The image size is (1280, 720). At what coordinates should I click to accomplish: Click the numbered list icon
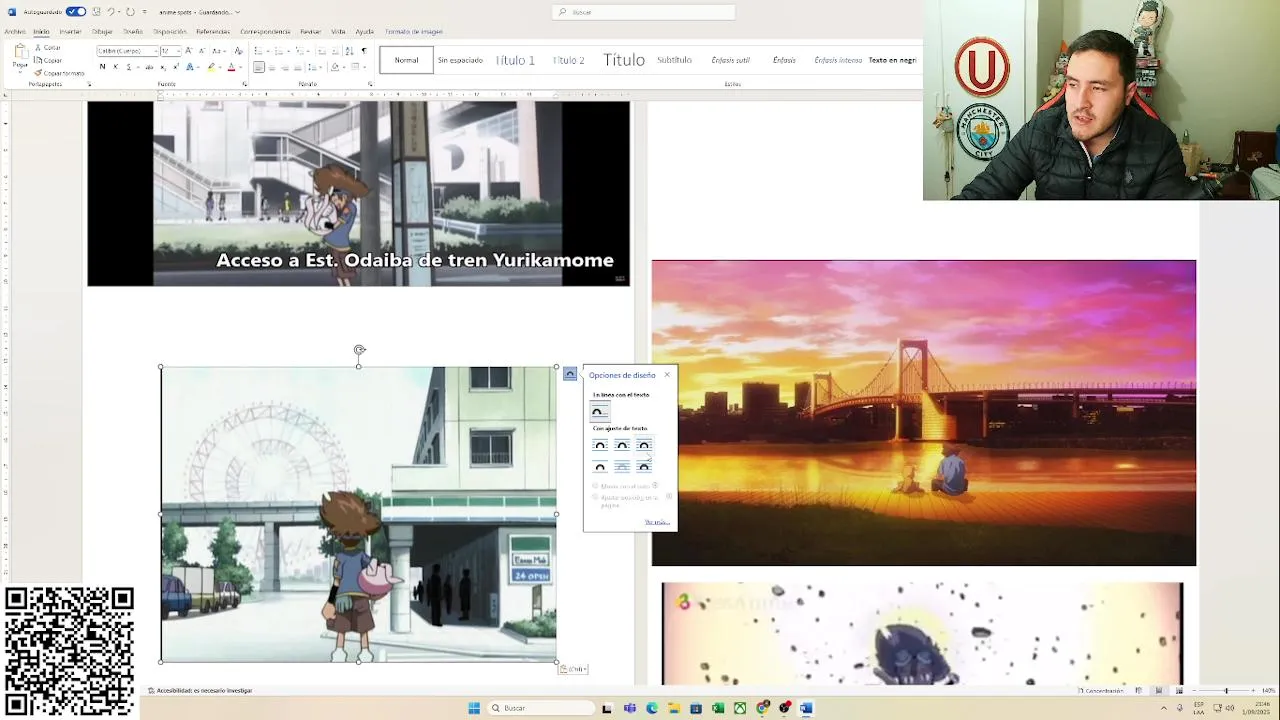click(279, 51)
